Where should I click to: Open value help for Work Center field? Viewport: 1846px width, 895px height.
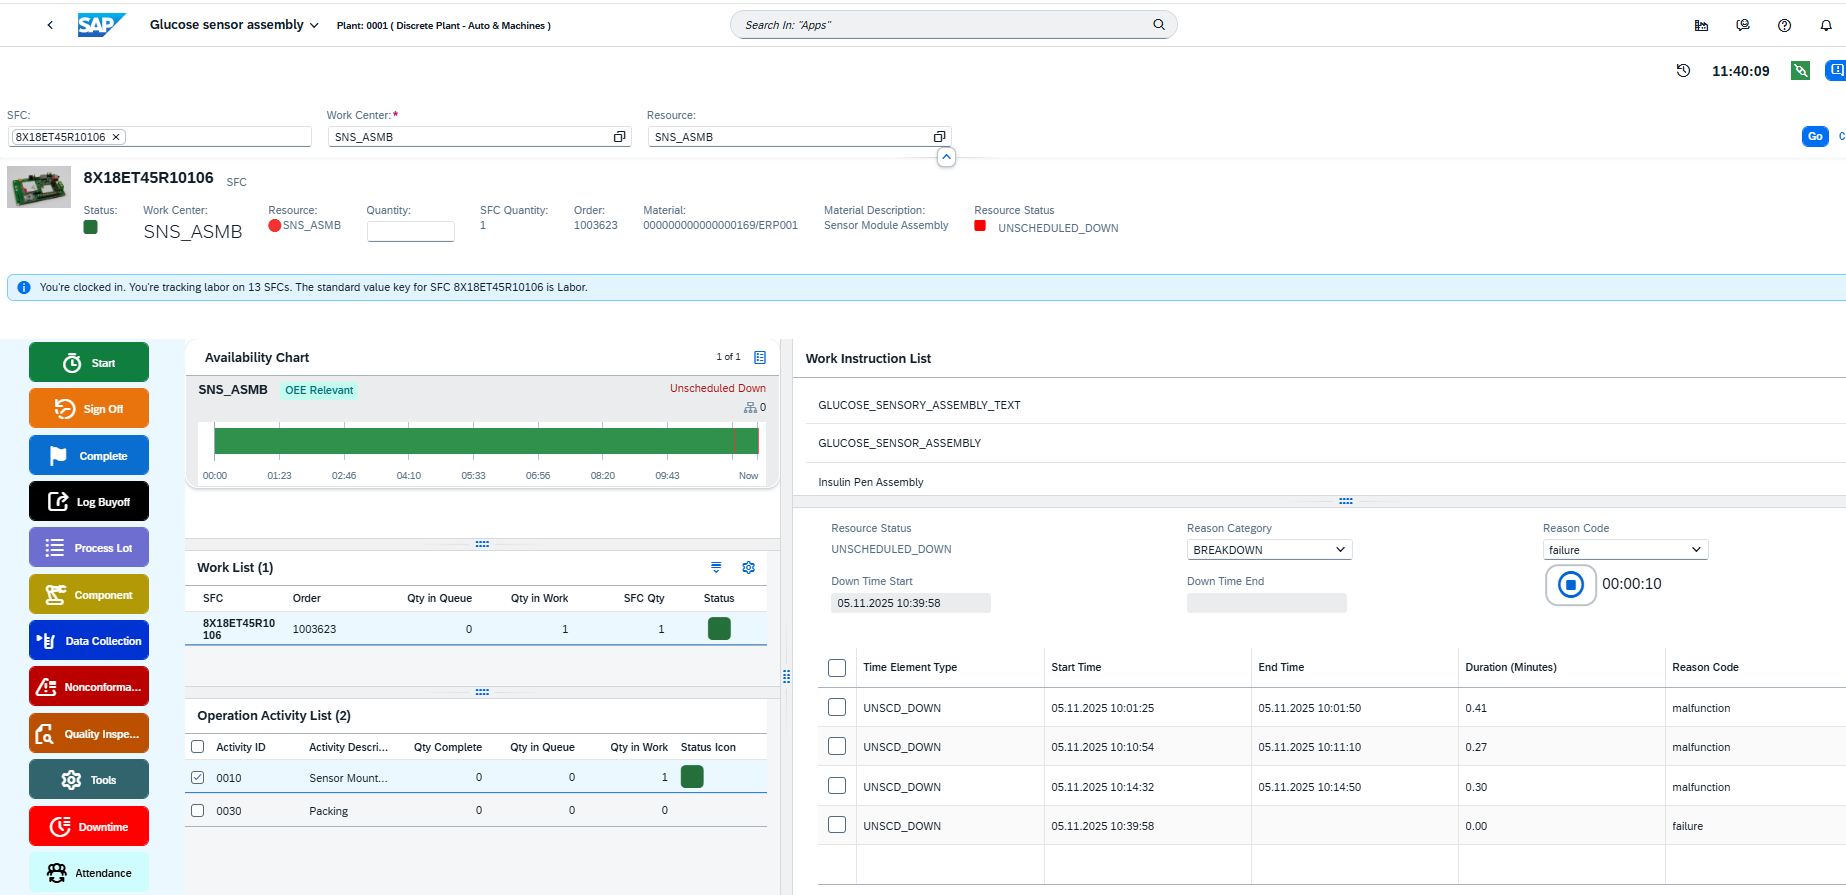619,137
